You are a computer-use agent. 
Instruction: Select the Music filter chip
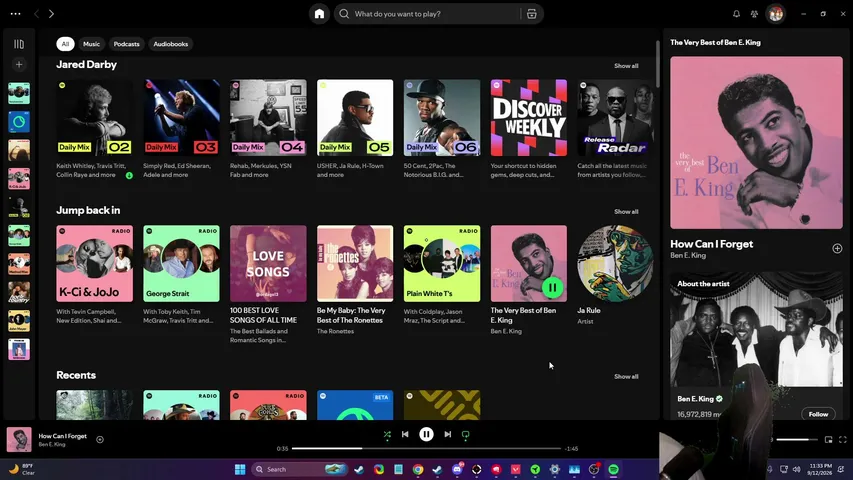point(91,44)
